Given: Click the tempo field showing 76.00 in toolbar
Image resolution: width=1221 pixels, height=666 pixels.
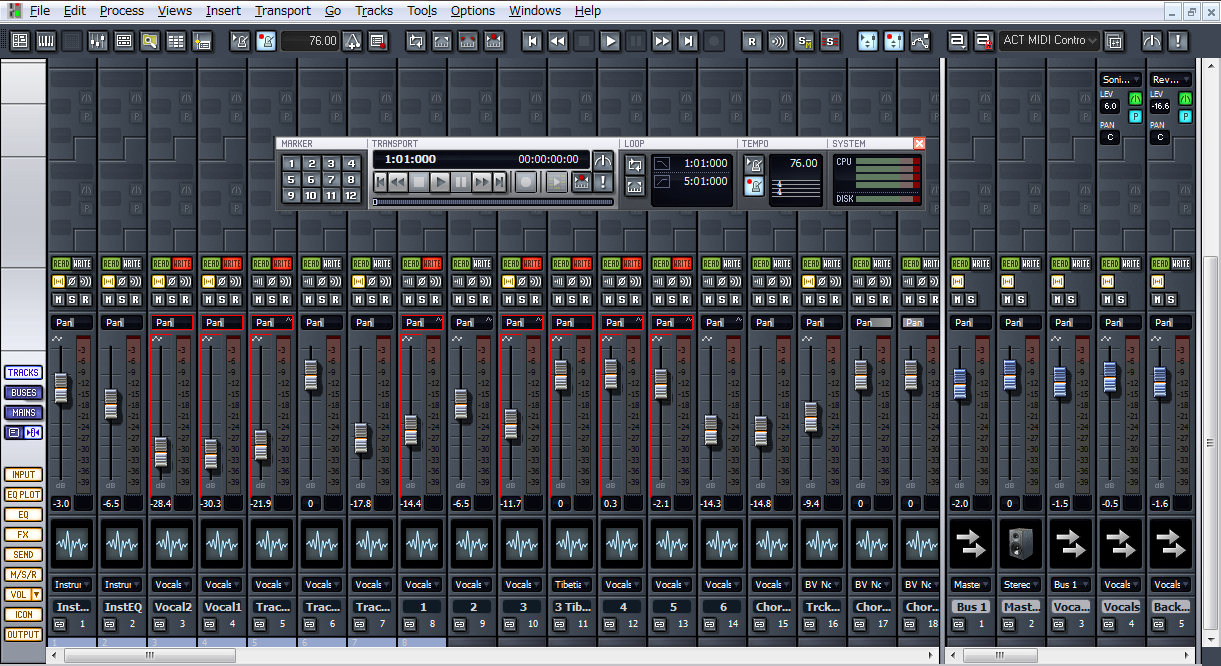Looking at the screenshot, I should click(x=311, y=41).
